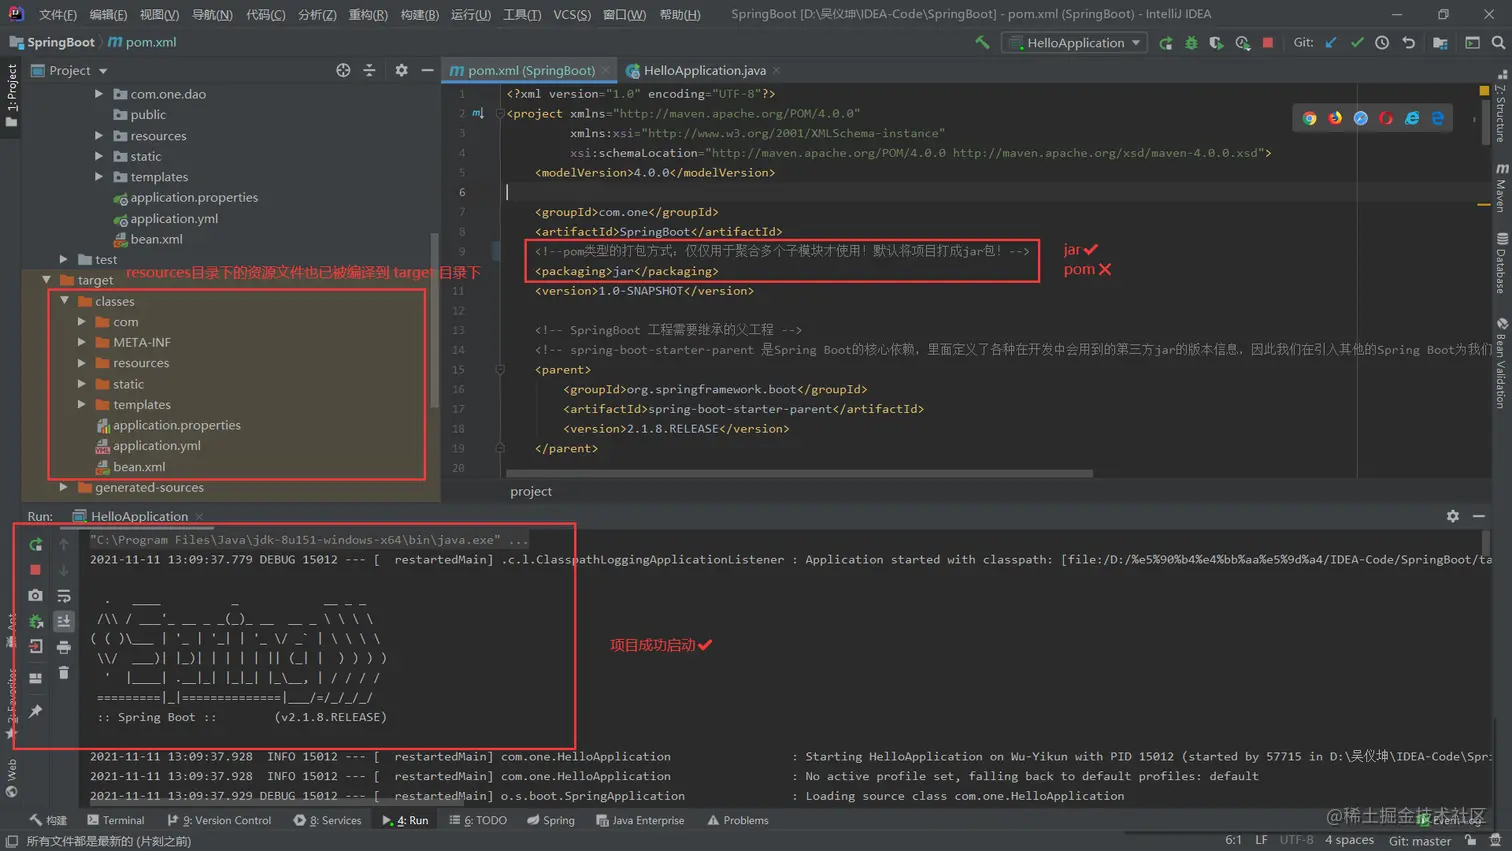Image resolution: width=1512 pixels, height=851 pixels.
Task: Collapse the target folder
Action: (46, 280)
